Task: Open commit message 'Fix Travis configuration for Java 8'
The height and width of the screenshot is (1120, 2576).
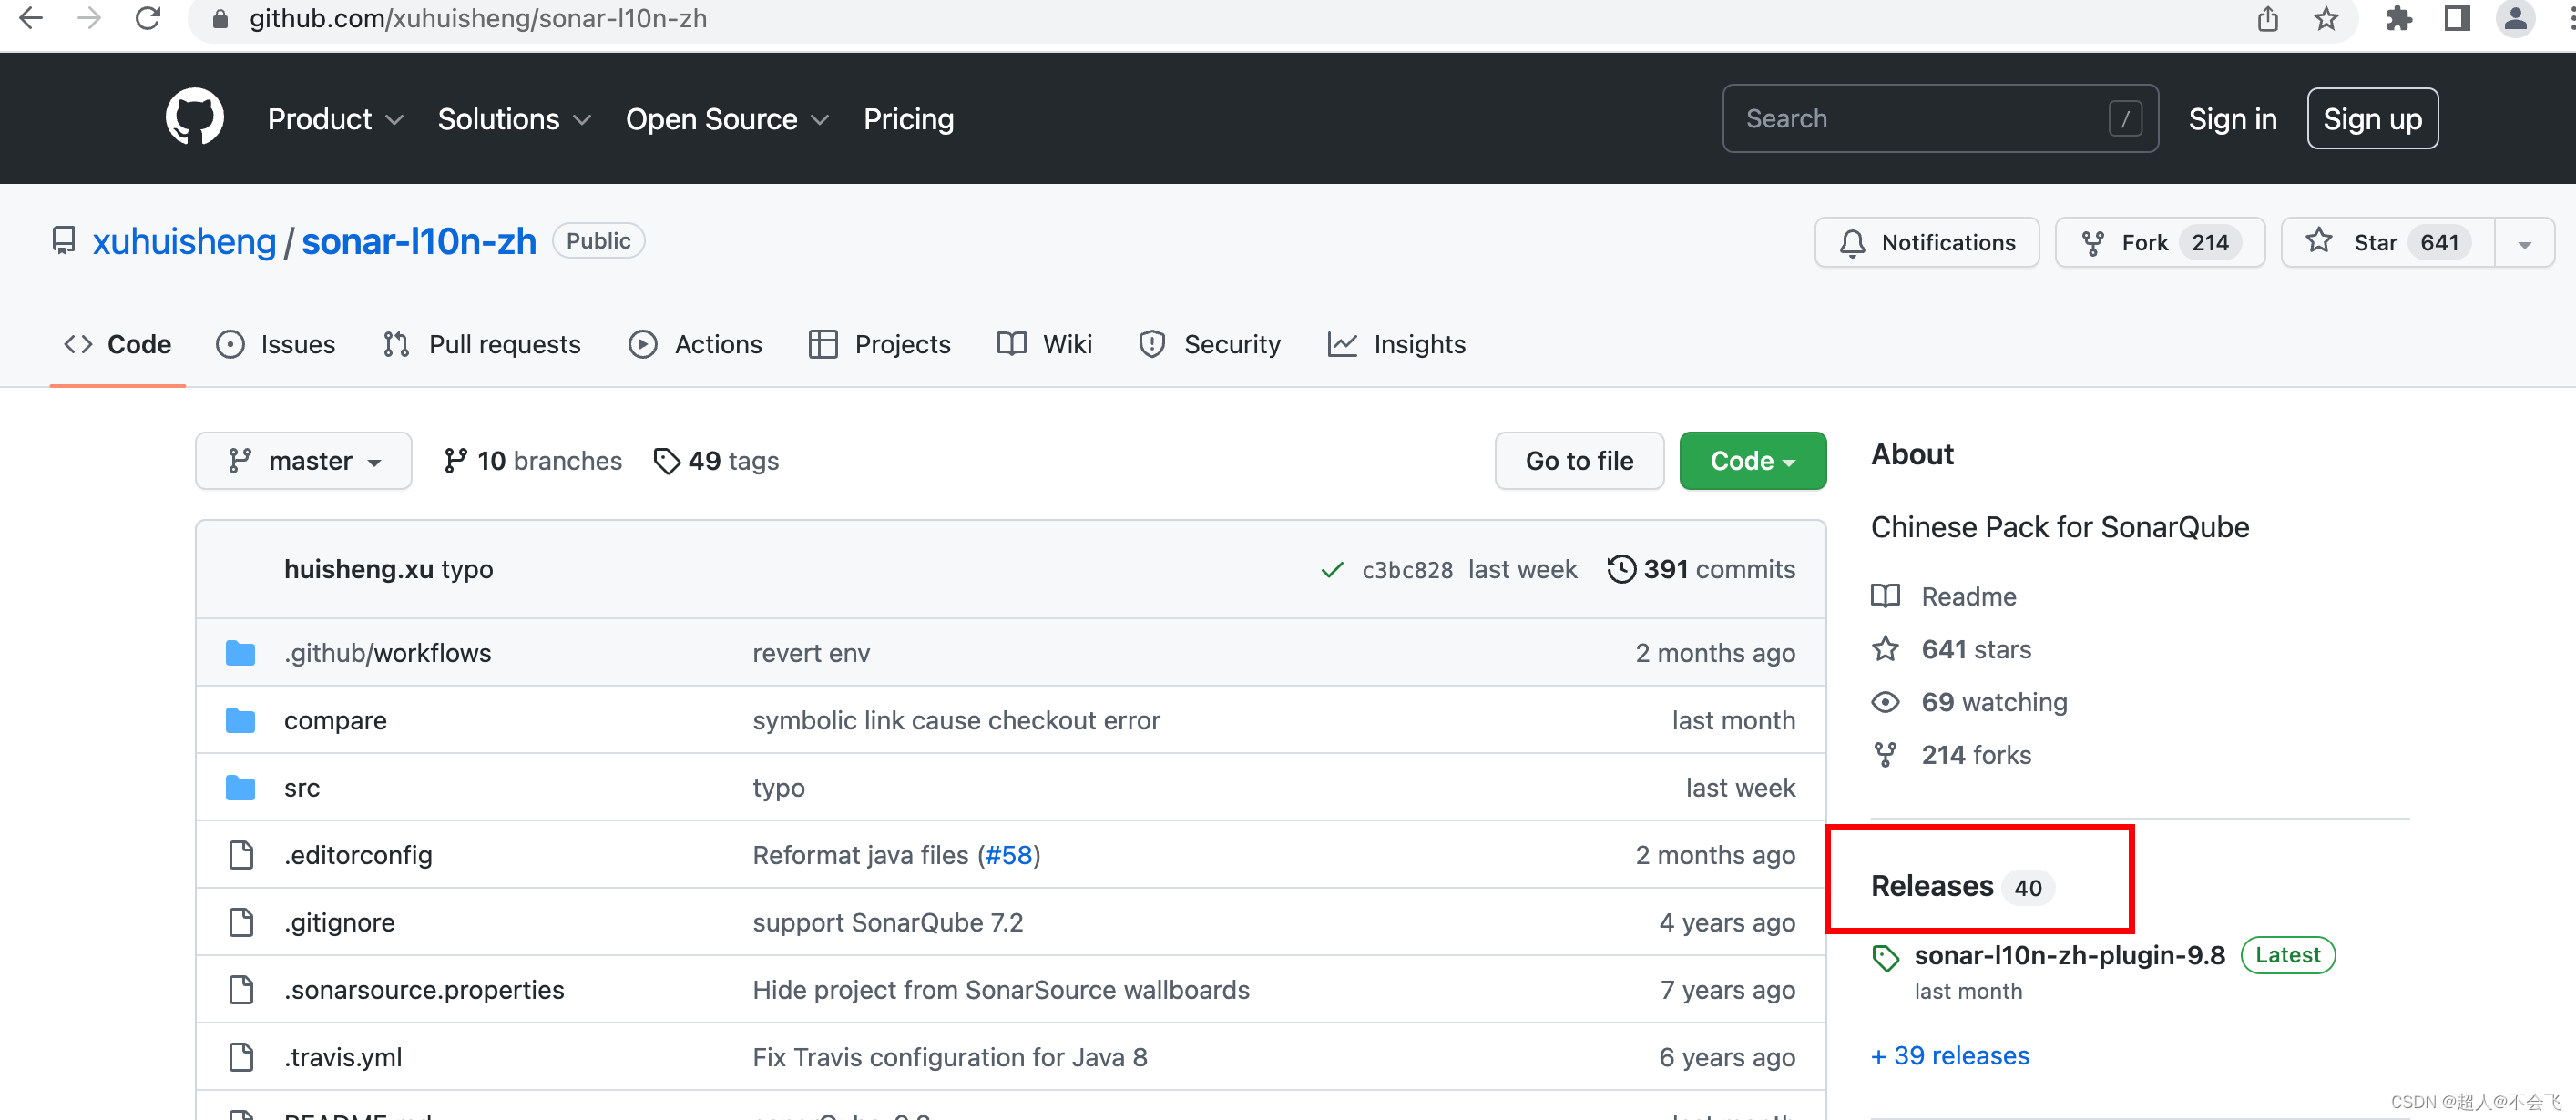Action: 950,1057
